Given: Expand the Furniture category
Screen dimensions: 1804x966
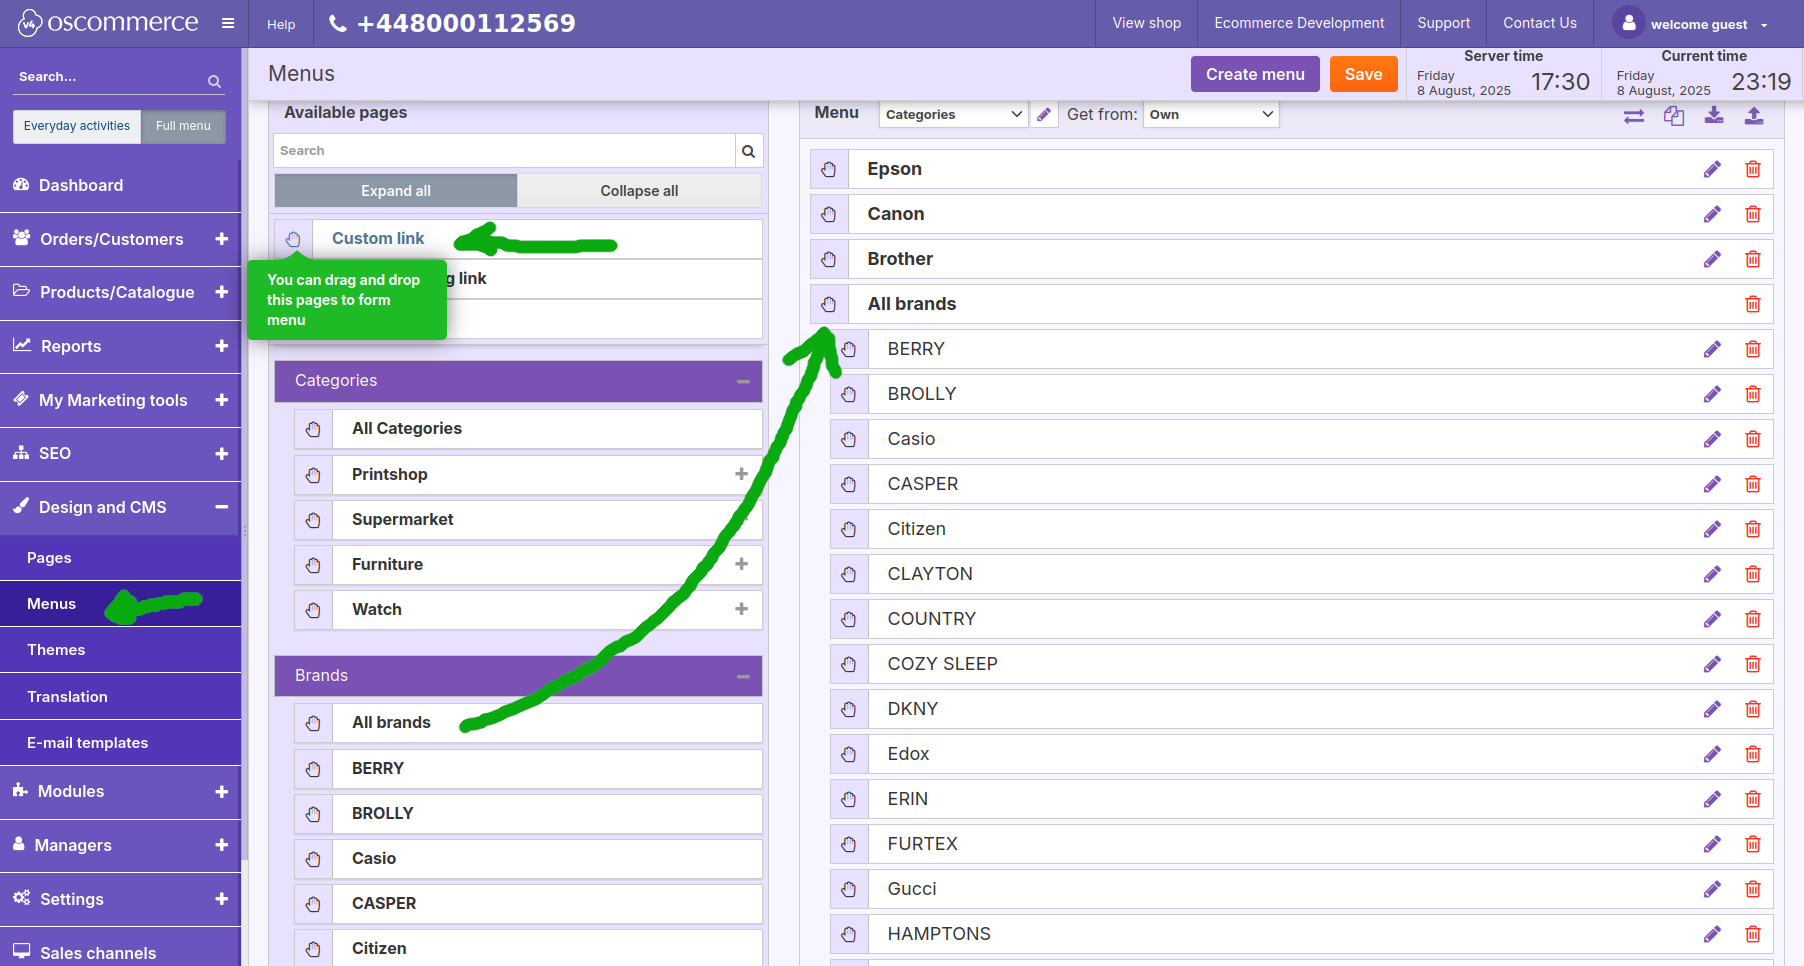Looking at the screenshot, I should [741, 564].
